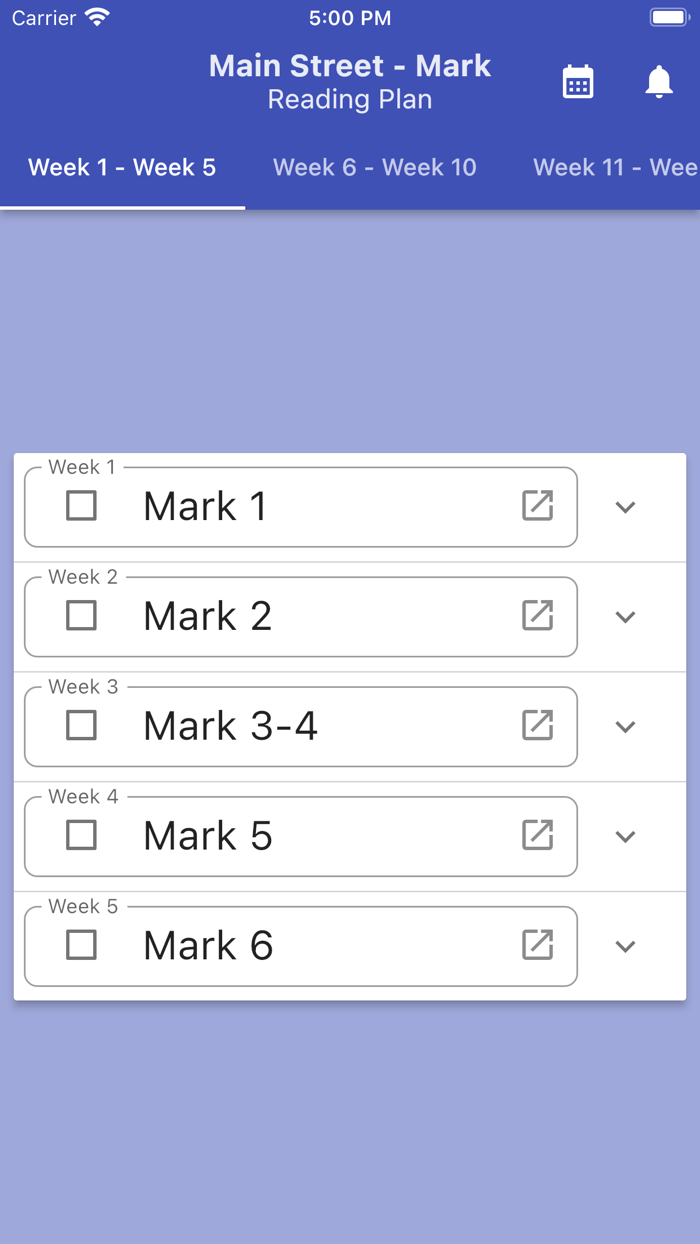Open Mark 6 reading via its external link icon
This screenshot has height=1244, width=700.
click(x=539, y=945)
